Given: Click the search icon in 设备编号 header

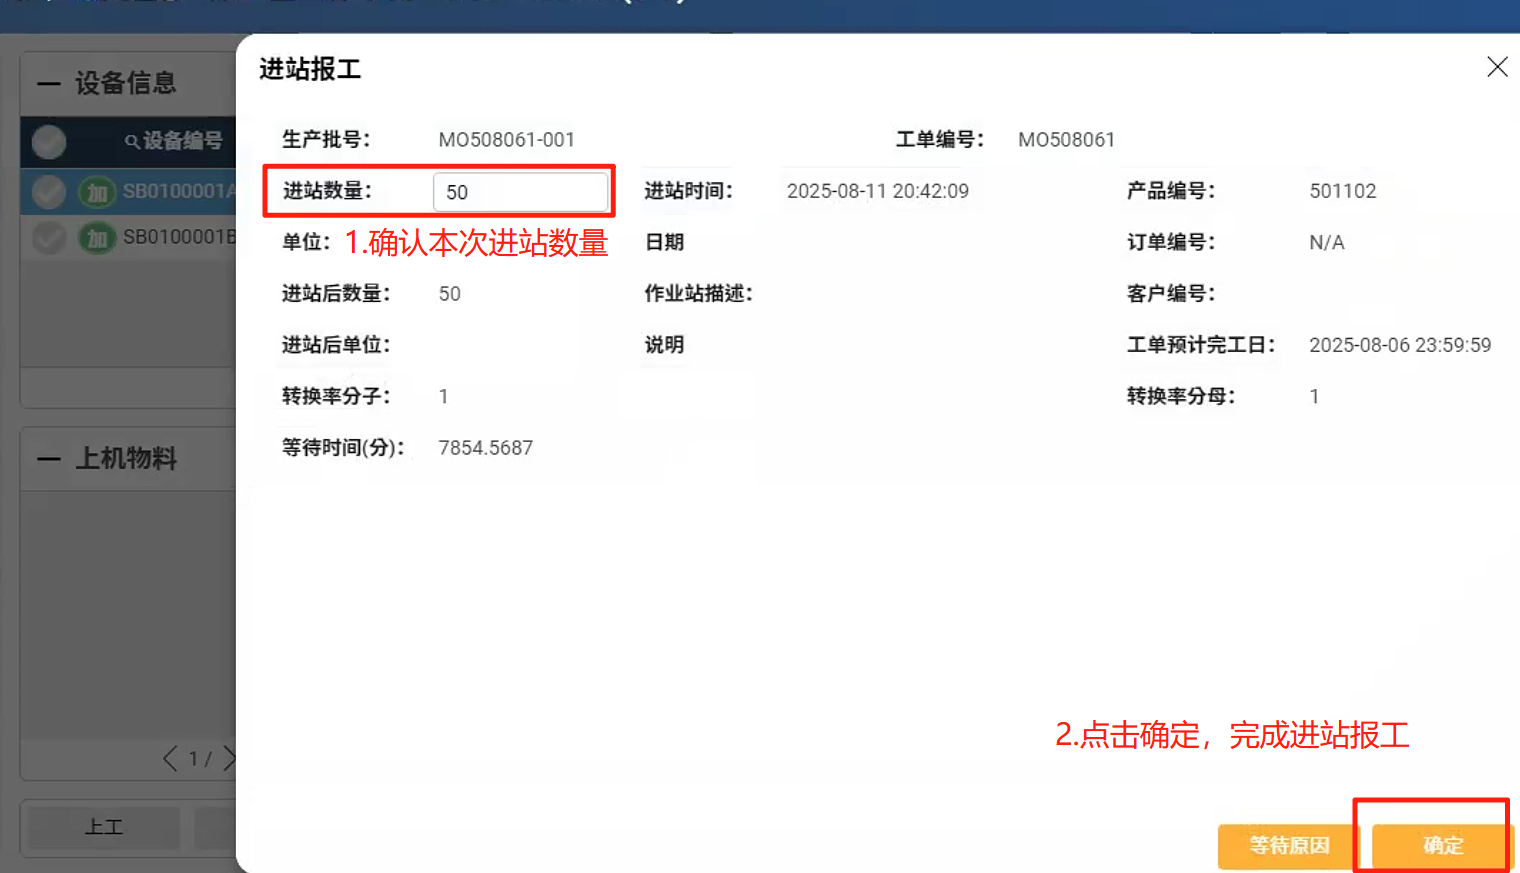Looking at the screenshot, I should tap(131, 141).
